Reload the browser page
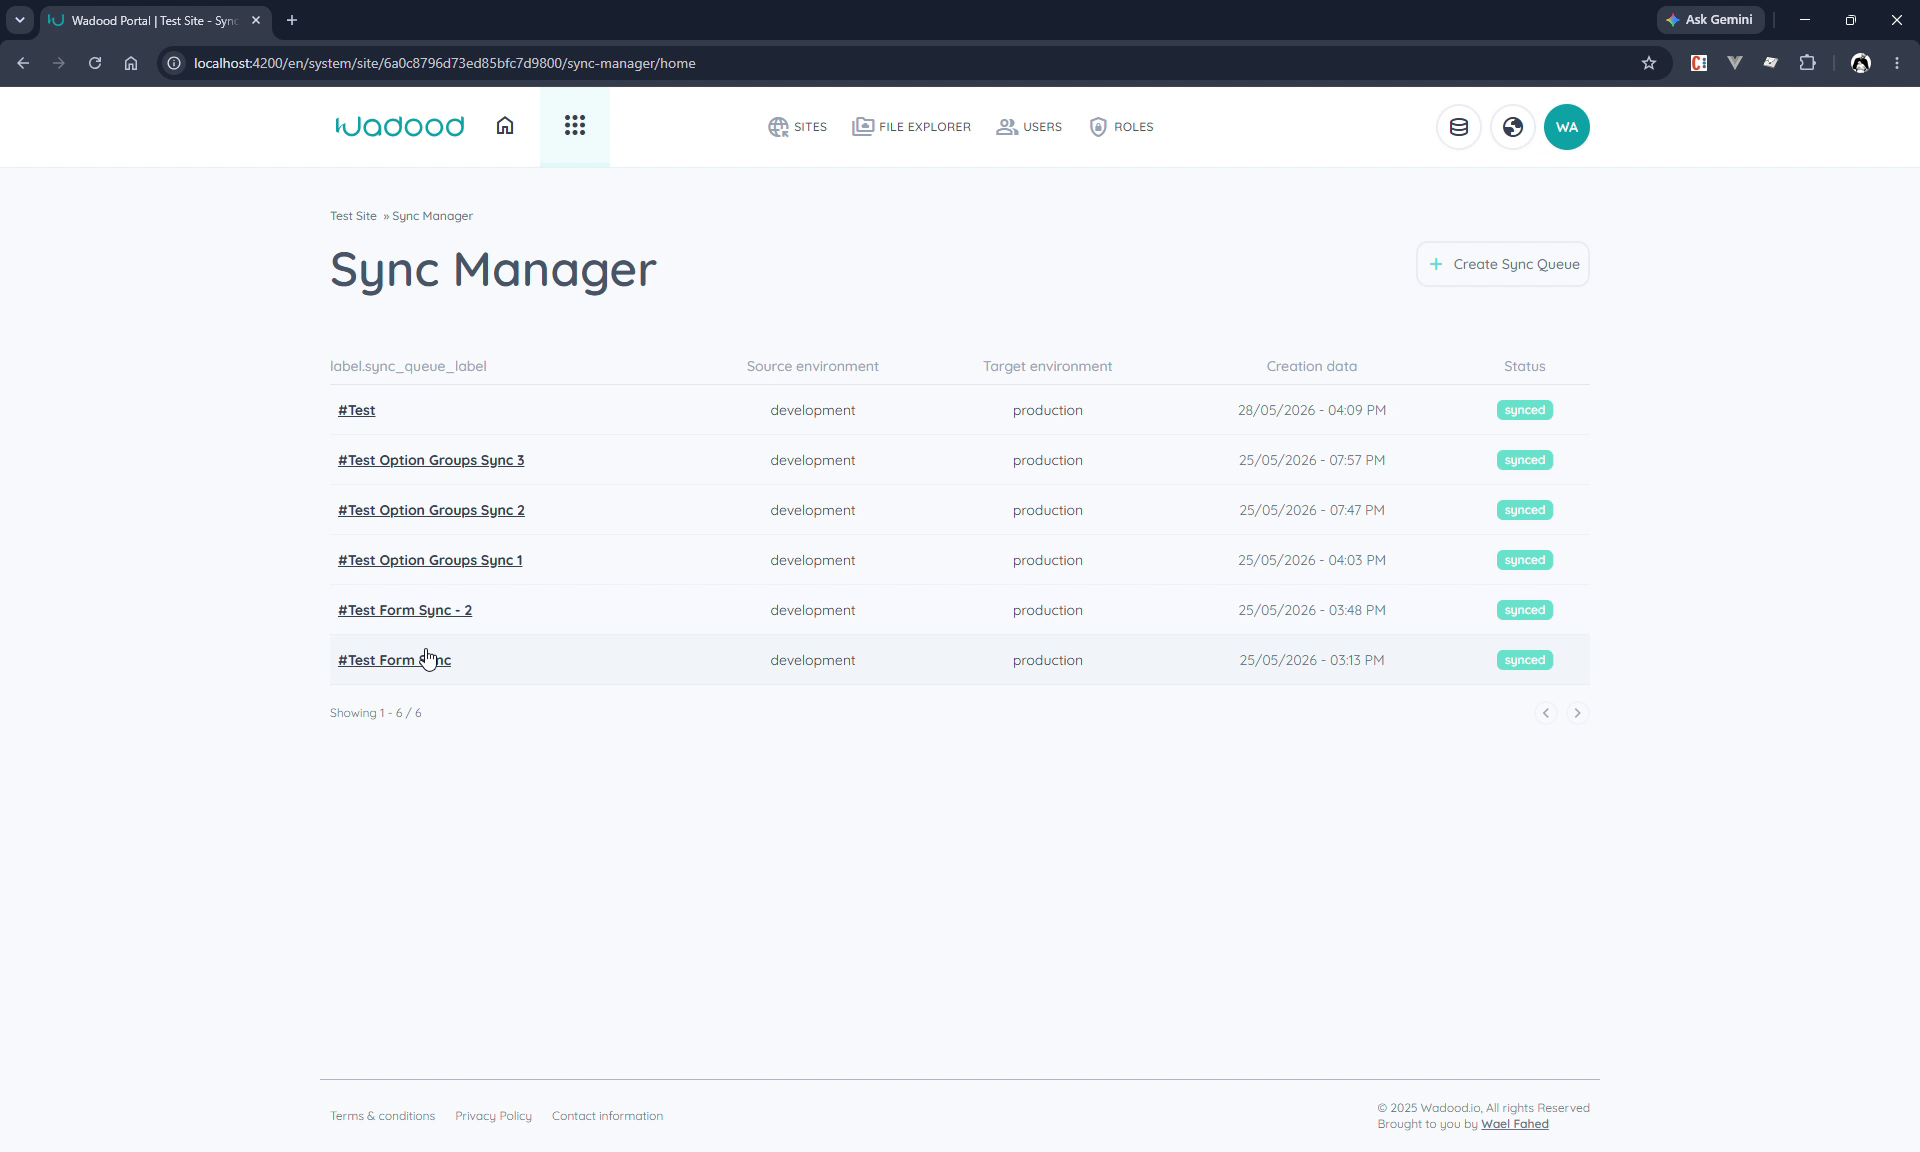 95,63
